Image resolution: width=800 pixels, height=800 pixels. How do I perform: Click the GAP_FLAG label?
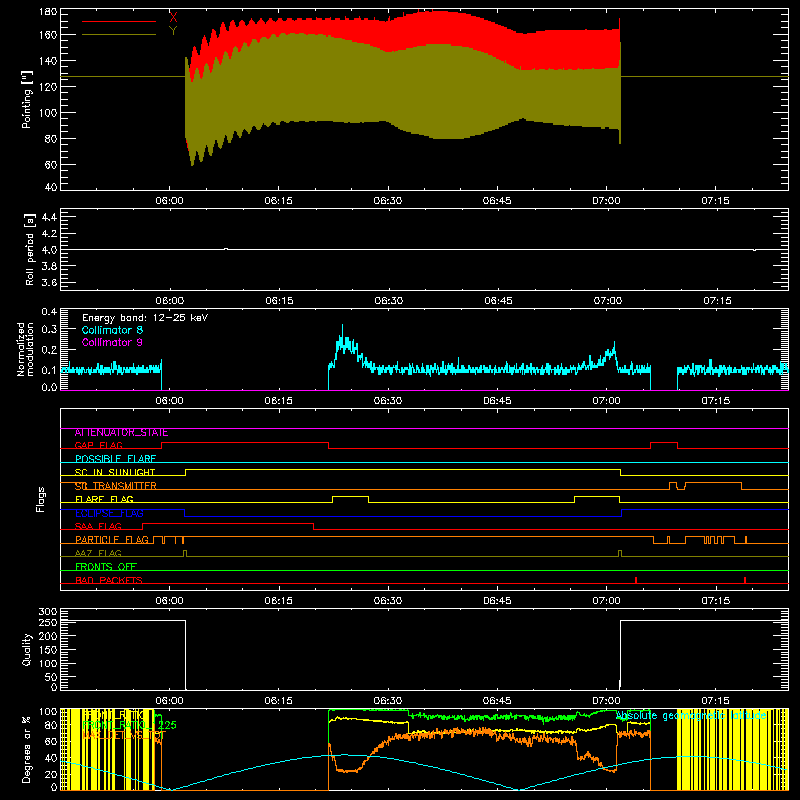98,446
